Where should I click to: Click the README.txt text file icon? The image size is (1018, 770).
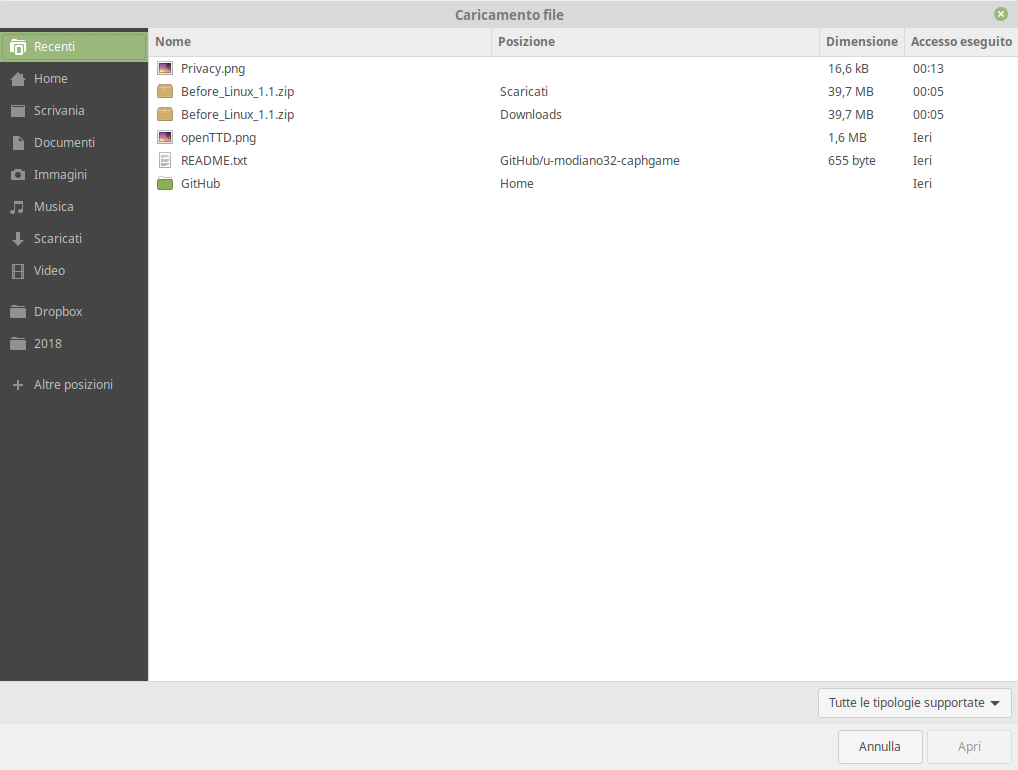165,160
